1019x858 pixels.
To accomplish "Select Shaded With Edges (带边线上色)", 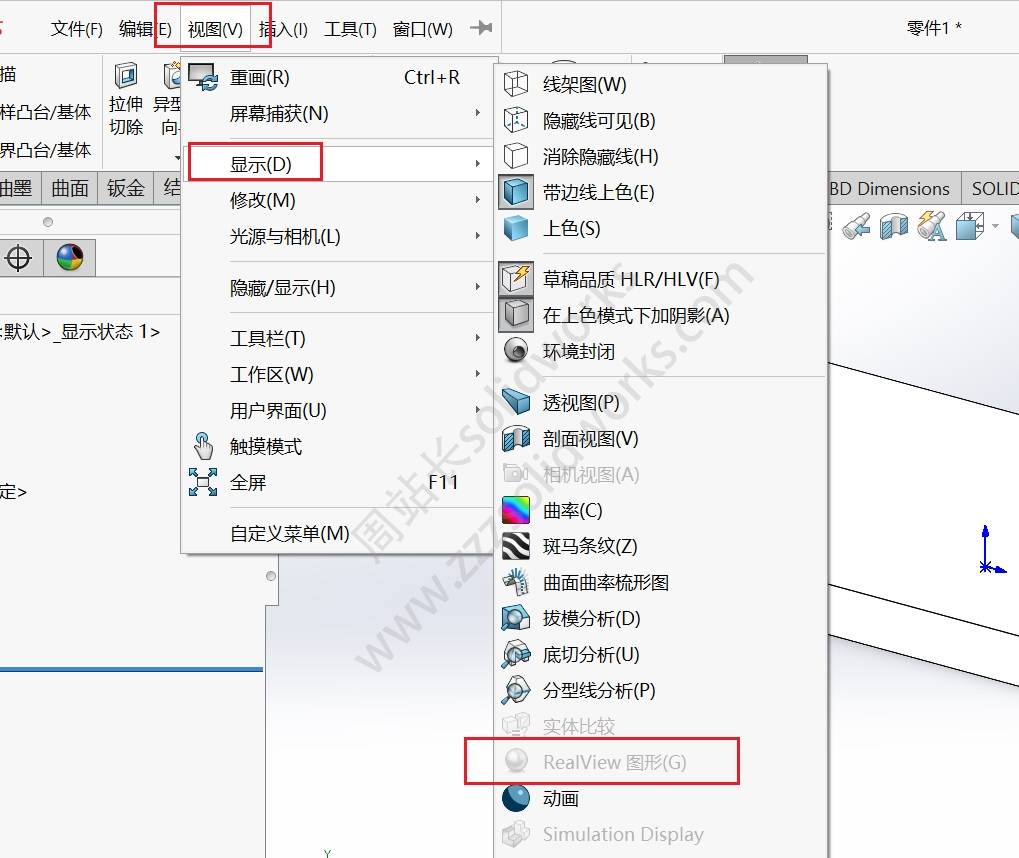I will (660, 192).
